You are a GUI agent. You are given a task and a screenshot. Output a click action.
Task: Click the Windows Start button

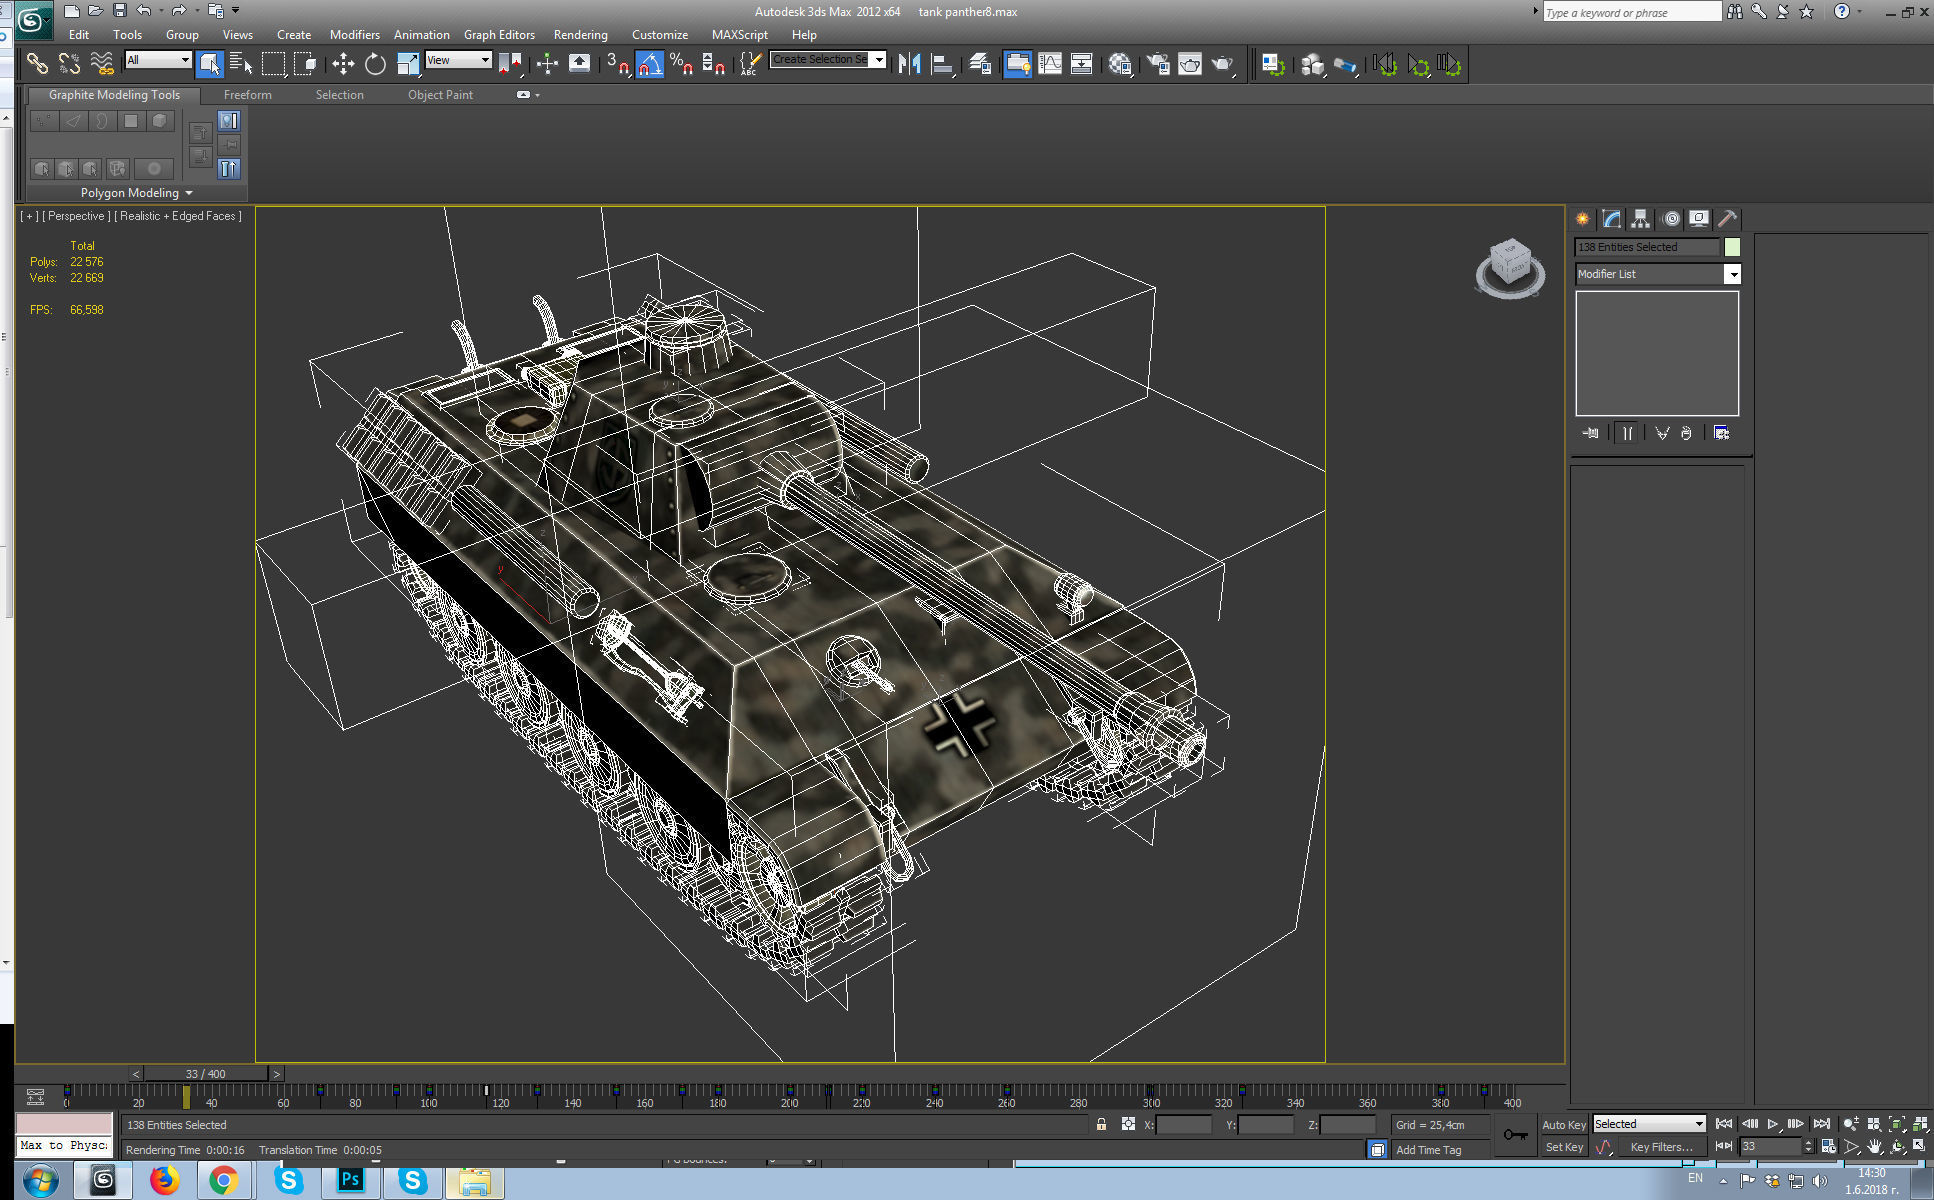[x=40, y=1181]
